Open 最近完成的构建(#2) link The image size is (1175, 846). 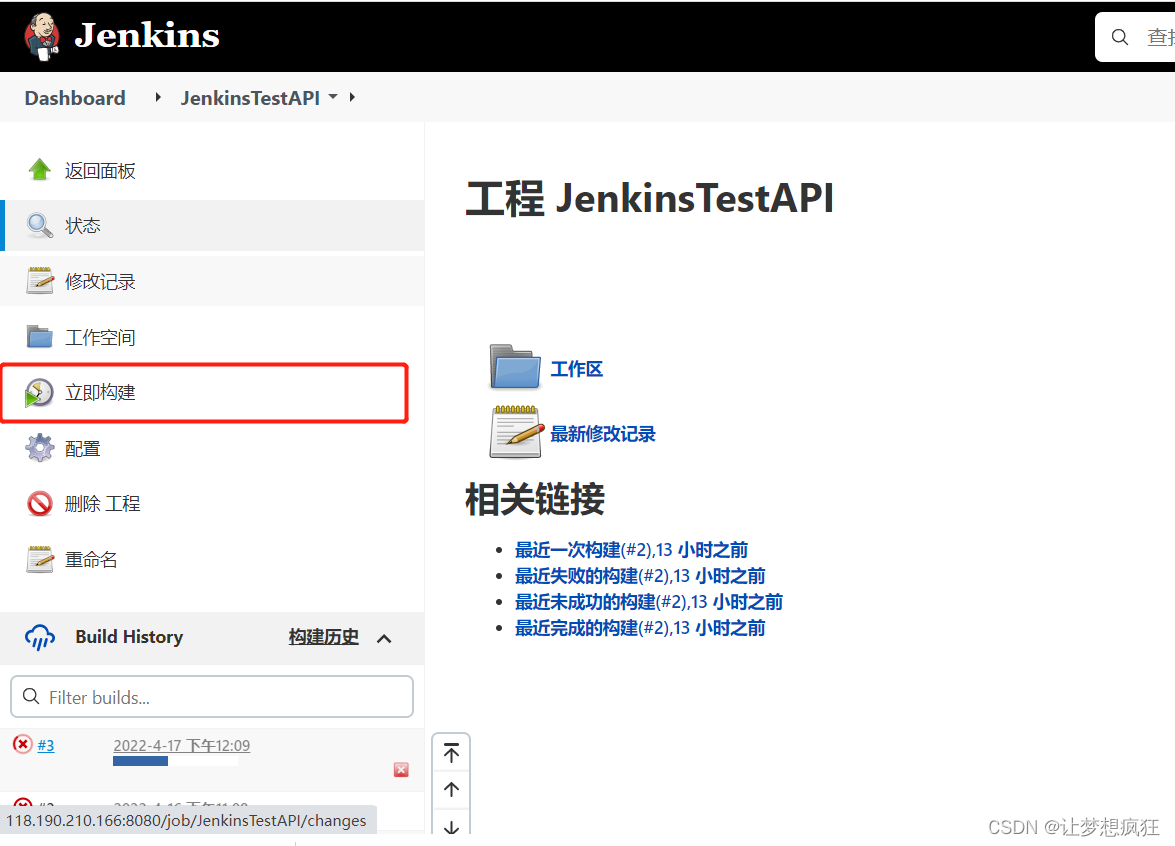click(640, 628)
